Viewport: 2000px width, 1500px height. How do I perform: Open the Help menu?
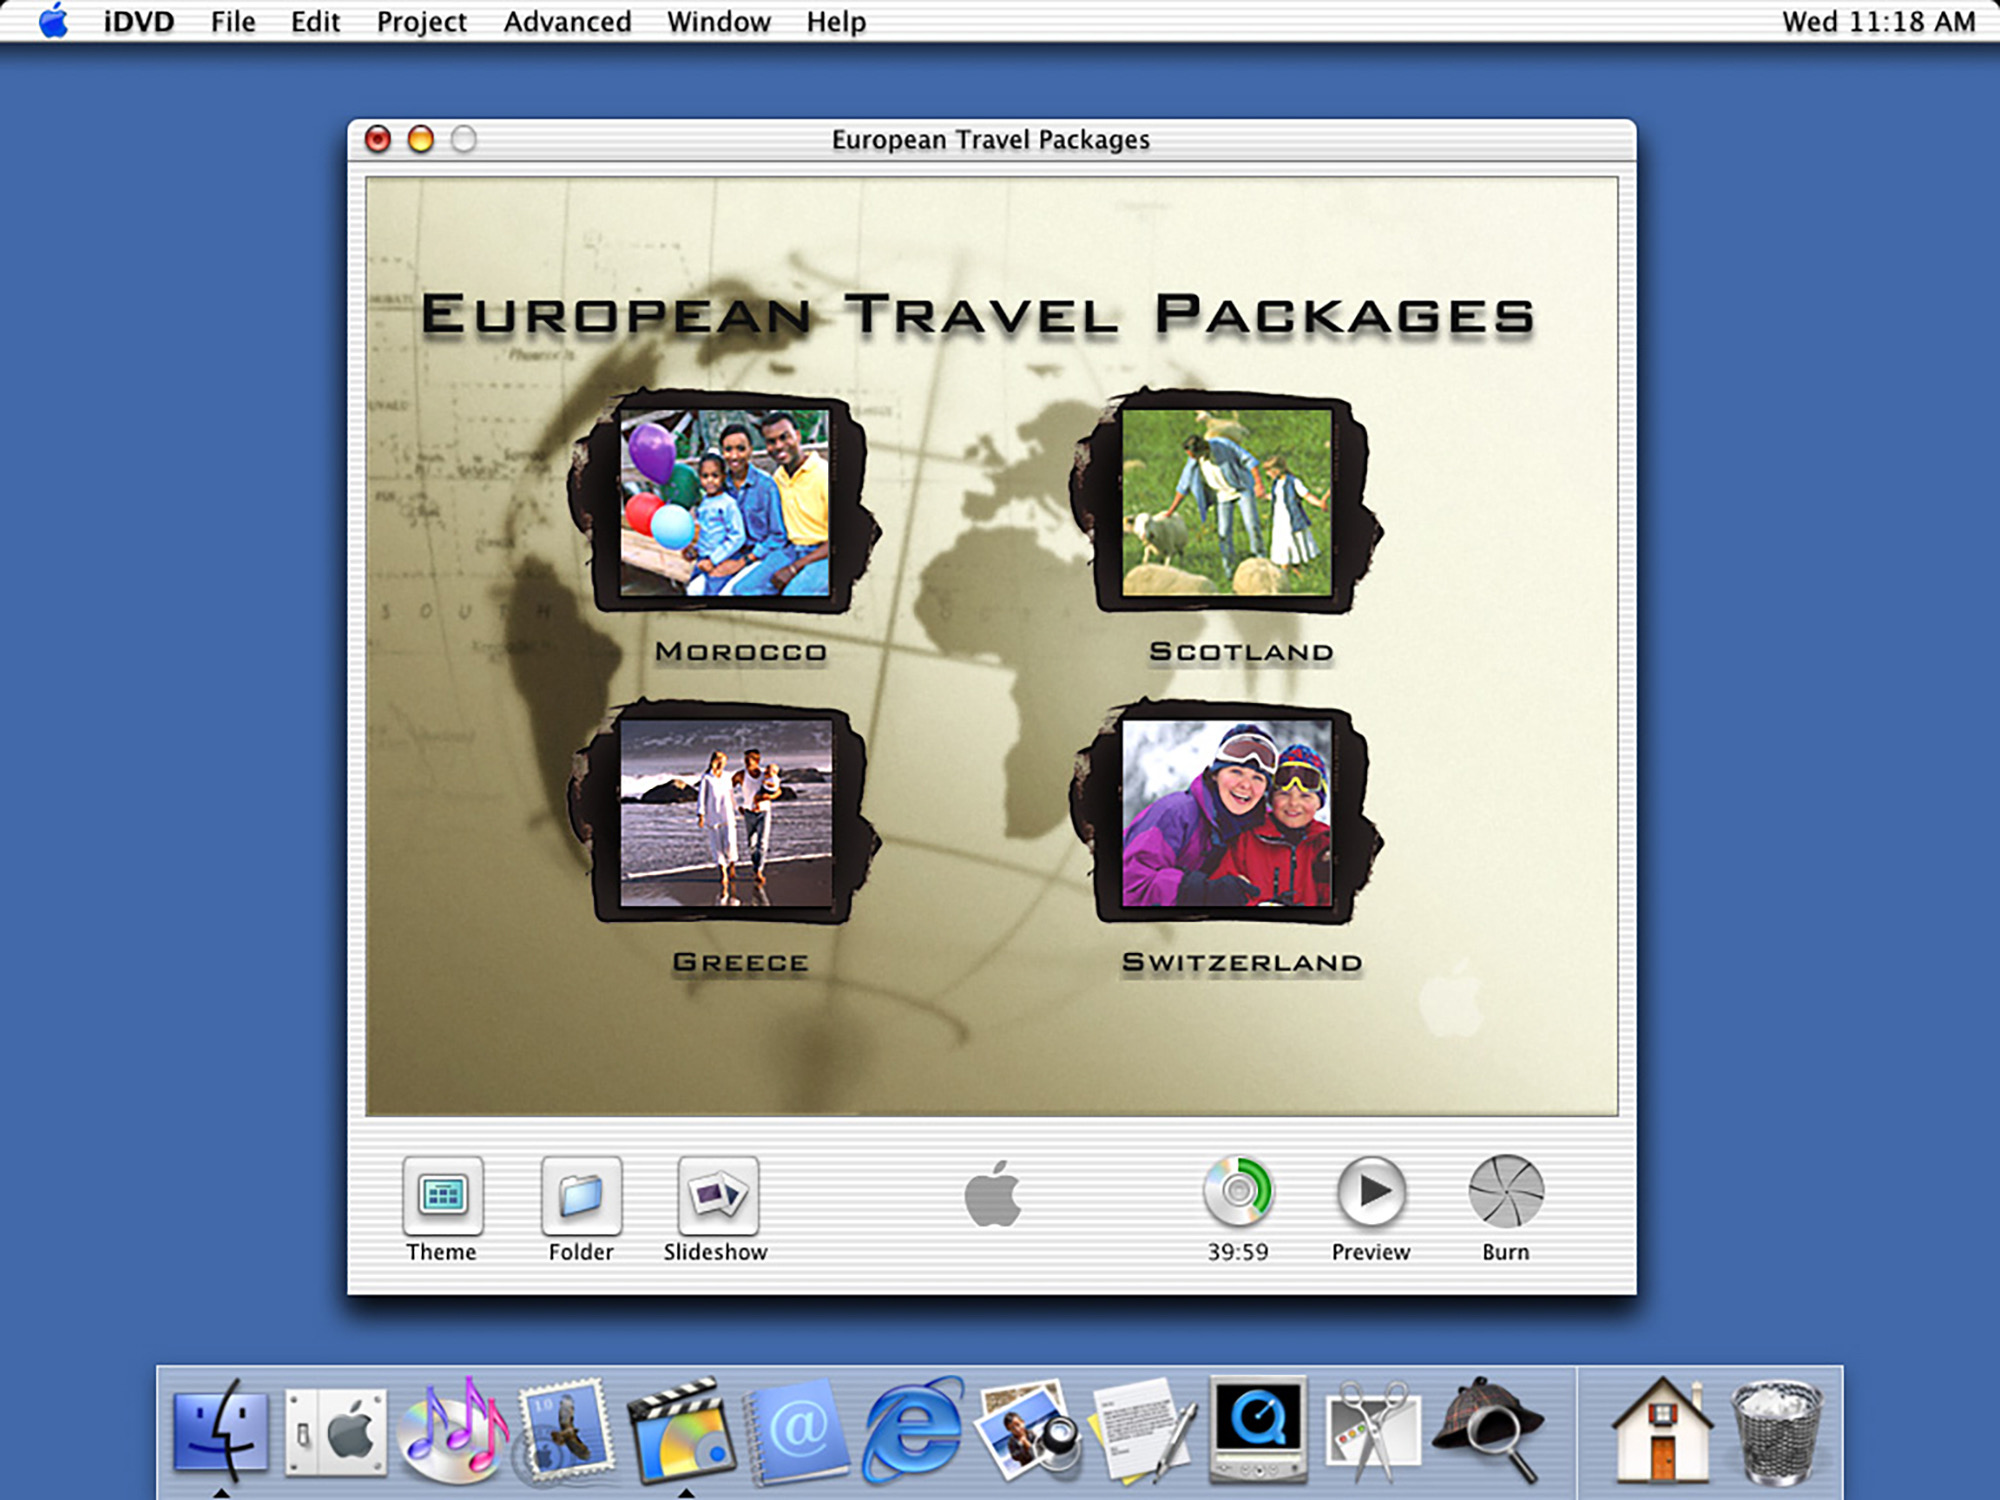pyautogui.click(x=836, y=22)
